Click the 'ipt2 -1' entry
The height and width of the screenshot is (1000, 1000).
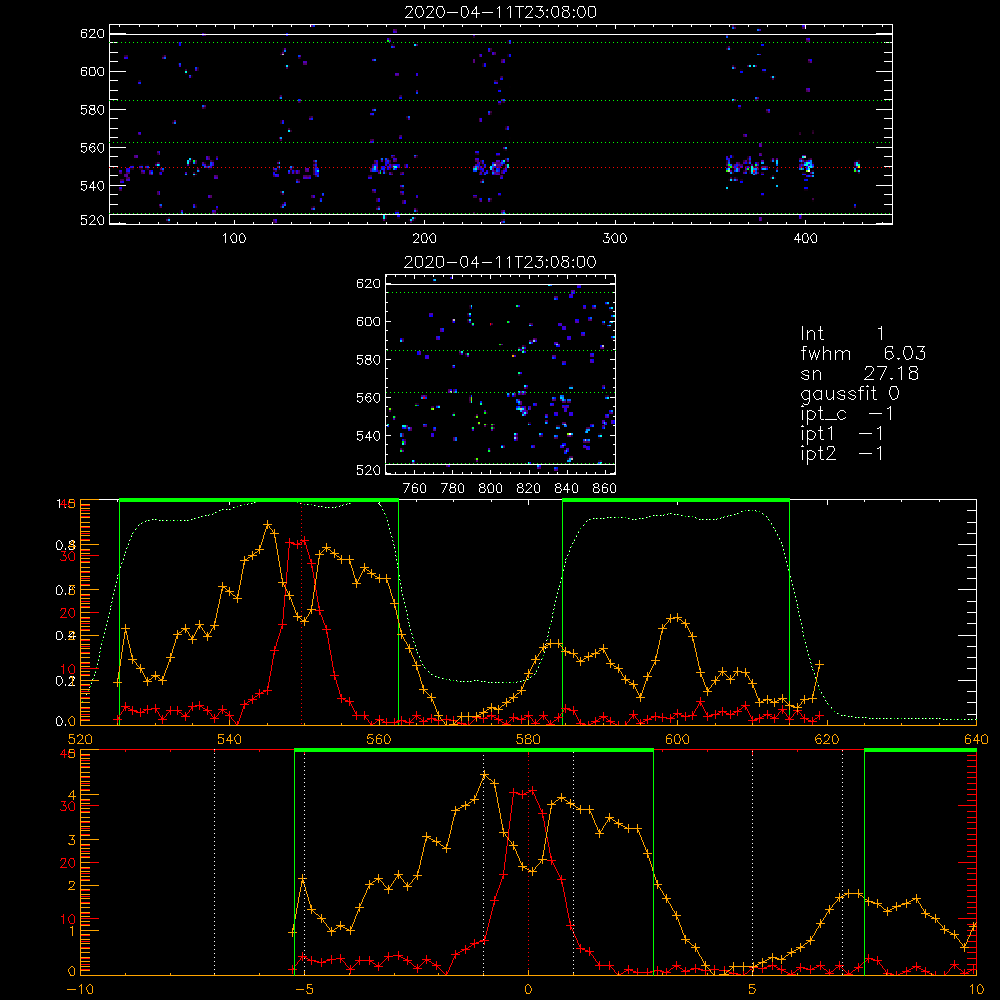point(842,453)
